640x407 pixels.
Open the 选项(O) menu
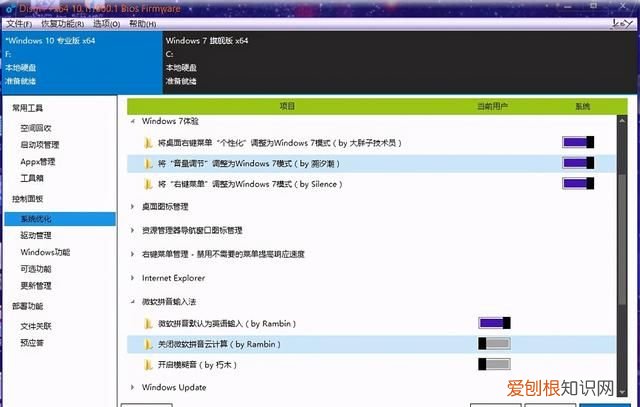click(x=107, y=24)
